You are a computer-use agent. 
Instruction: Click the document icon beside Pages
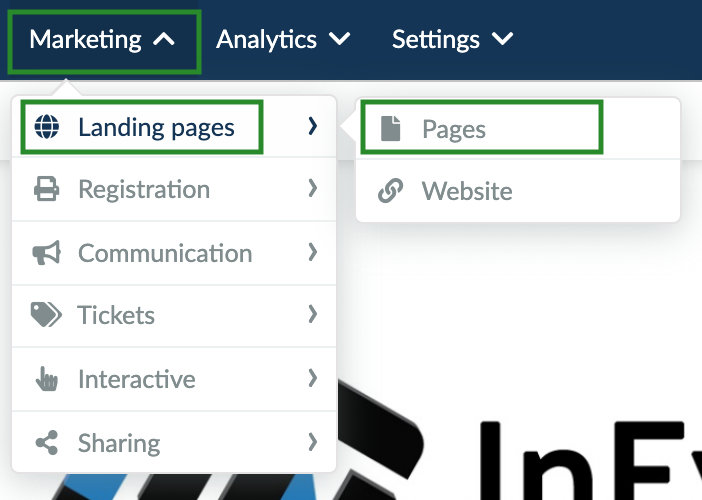(390, 128)
